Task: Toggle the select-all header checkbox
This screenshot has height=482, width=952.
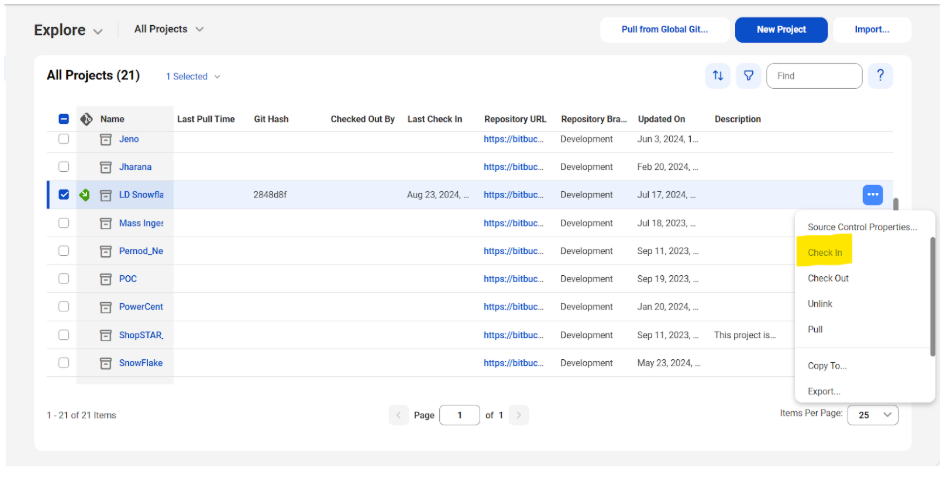Action: [64, 119]
